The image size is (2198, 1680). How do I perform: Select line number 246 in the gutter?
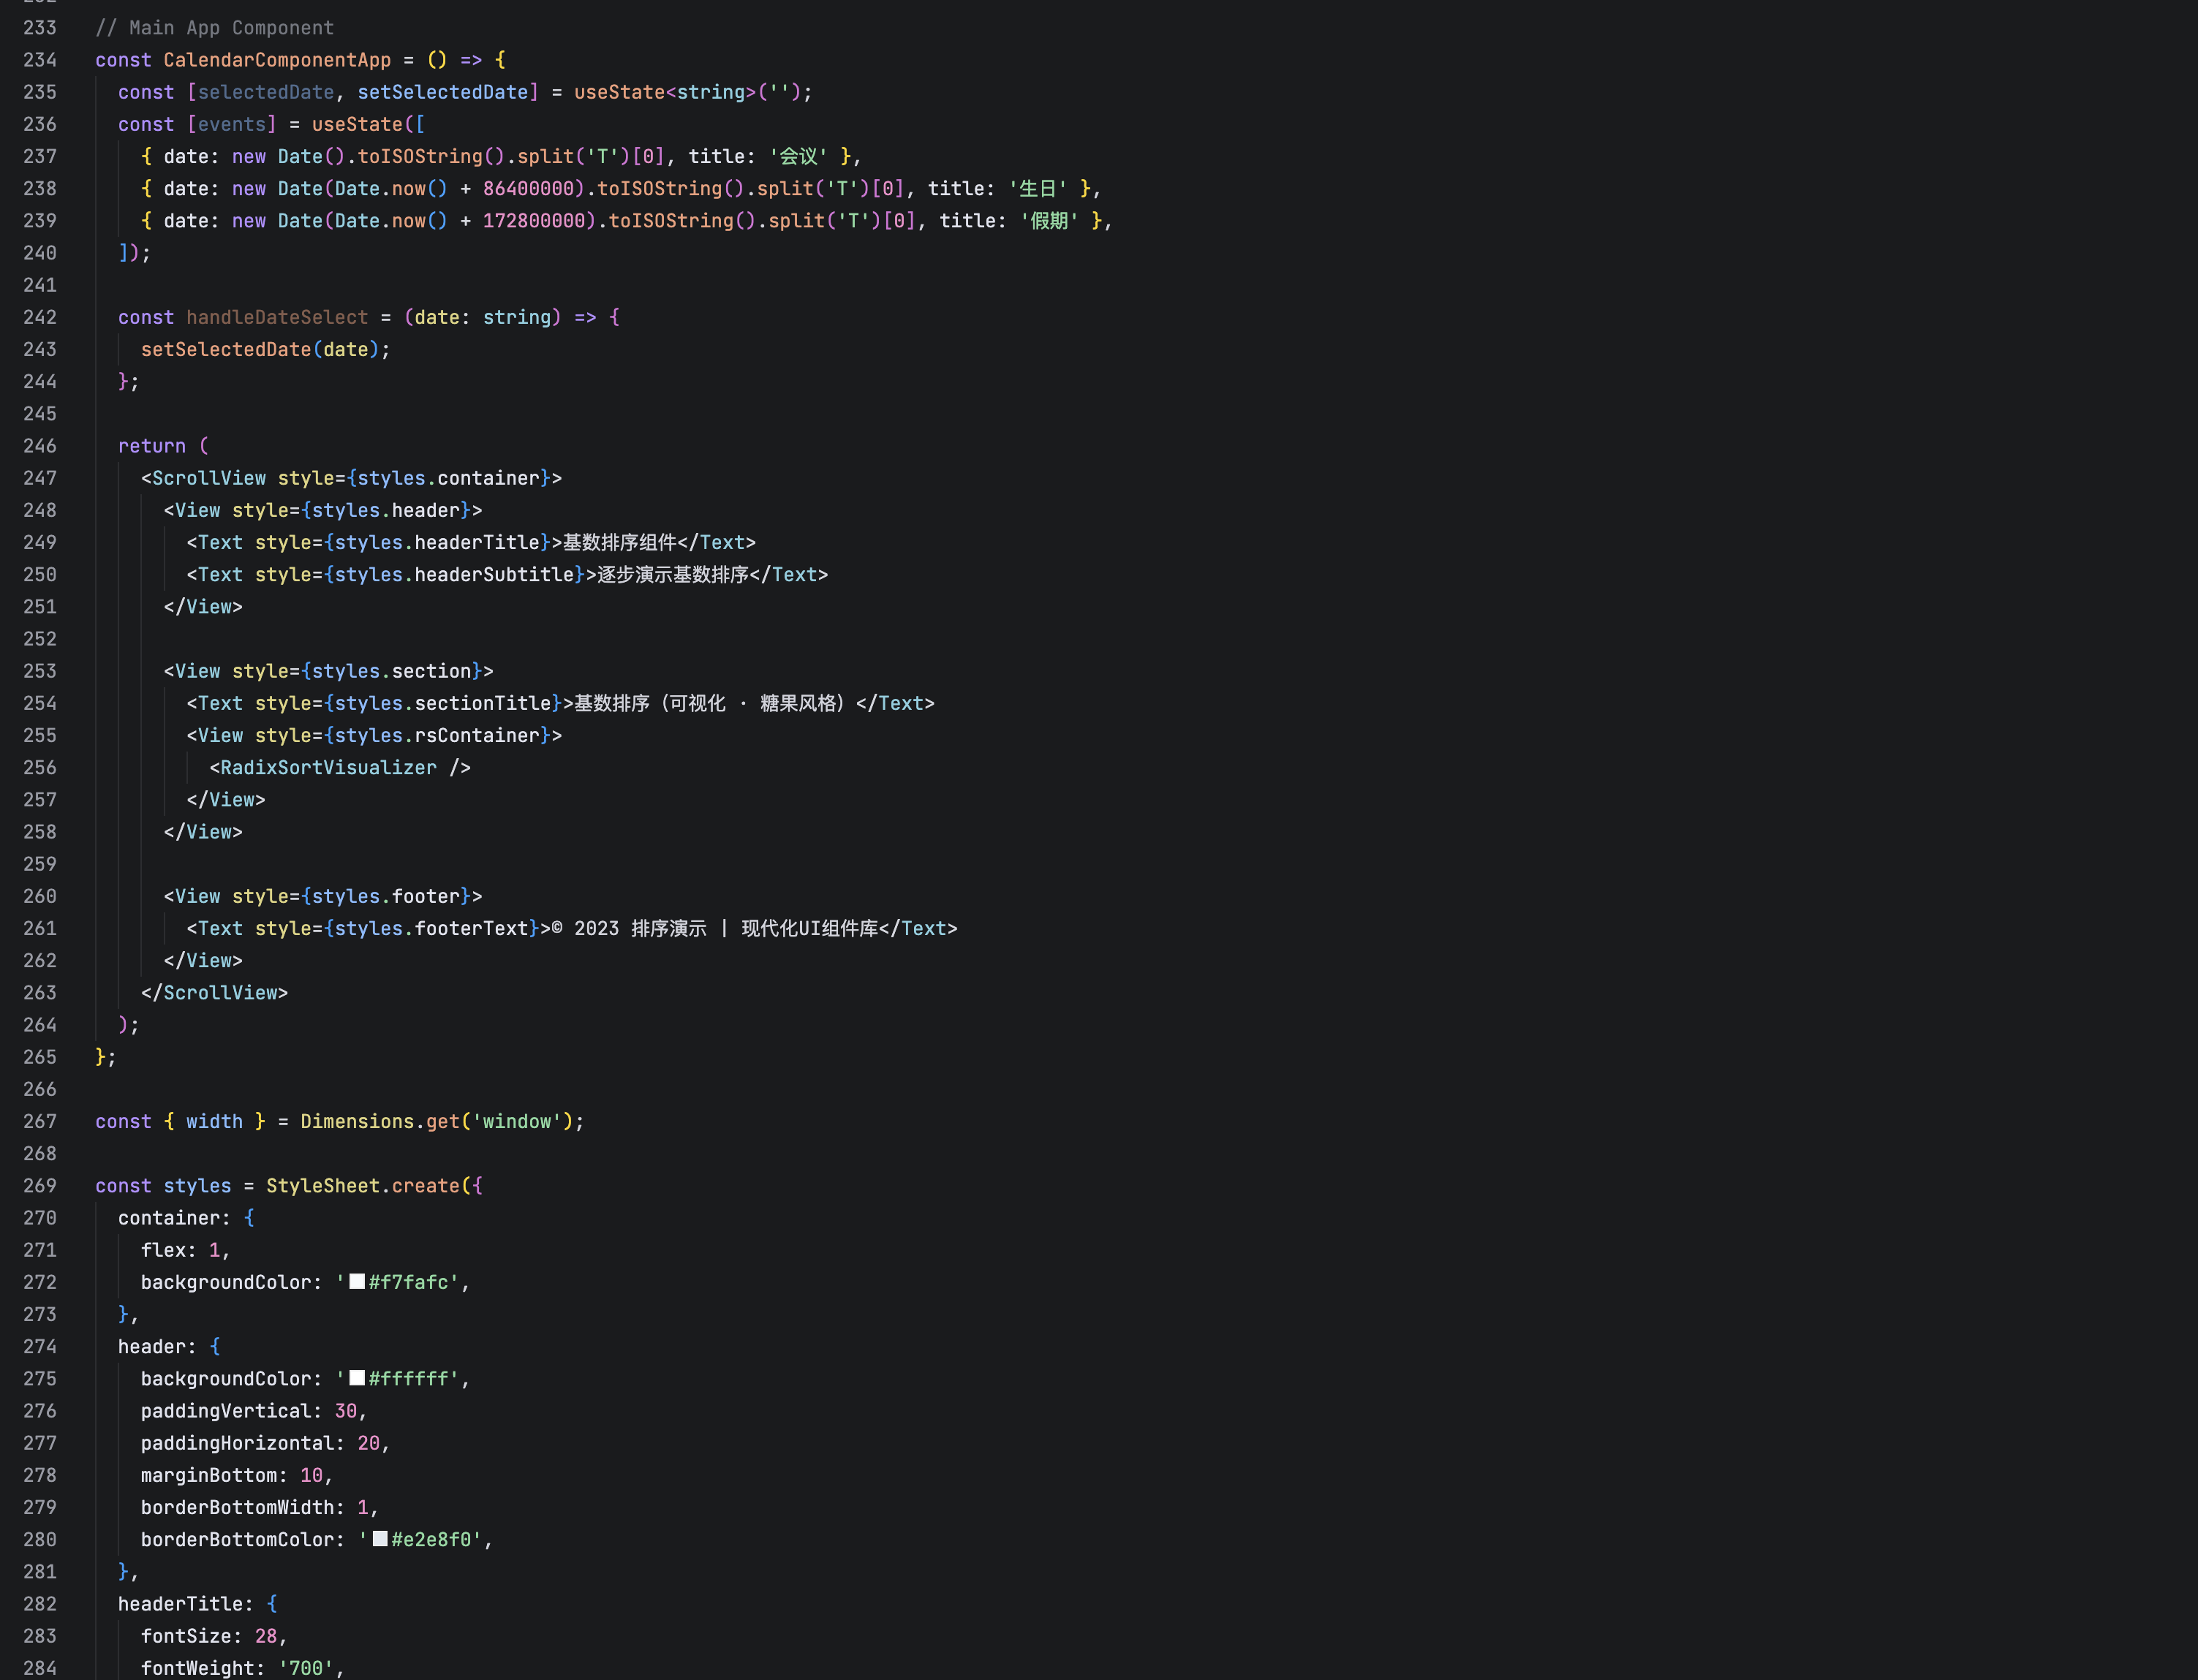[40, 446]
